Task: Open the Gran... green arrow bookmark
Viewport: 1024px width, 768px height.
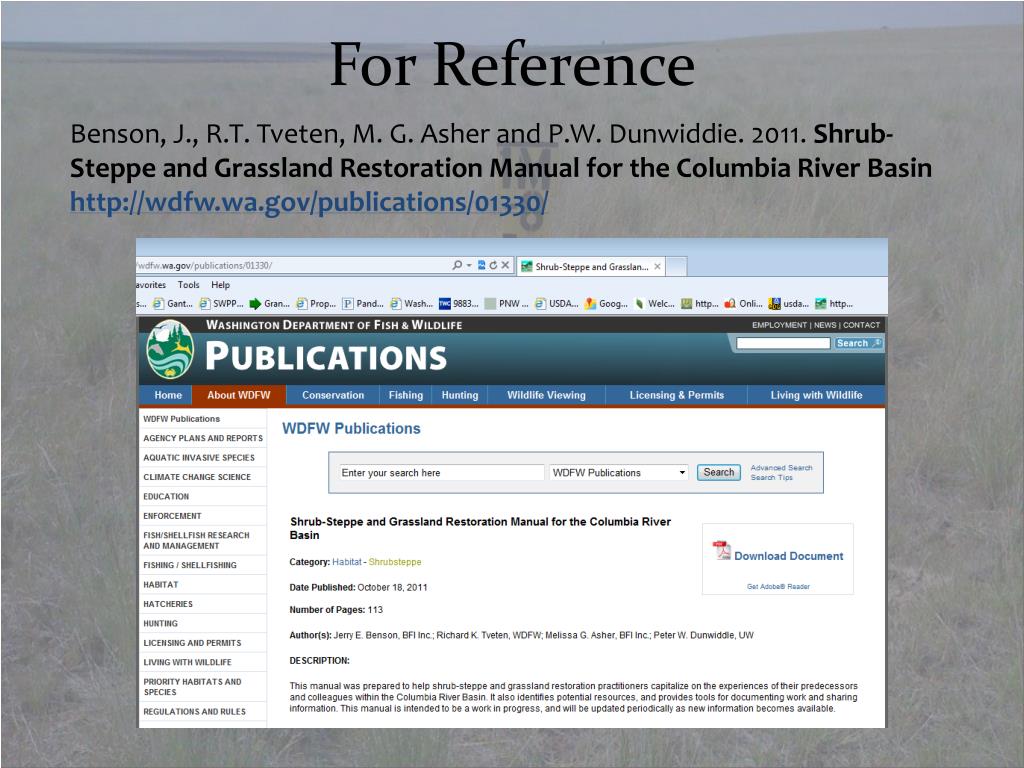Action: (270, 304)
